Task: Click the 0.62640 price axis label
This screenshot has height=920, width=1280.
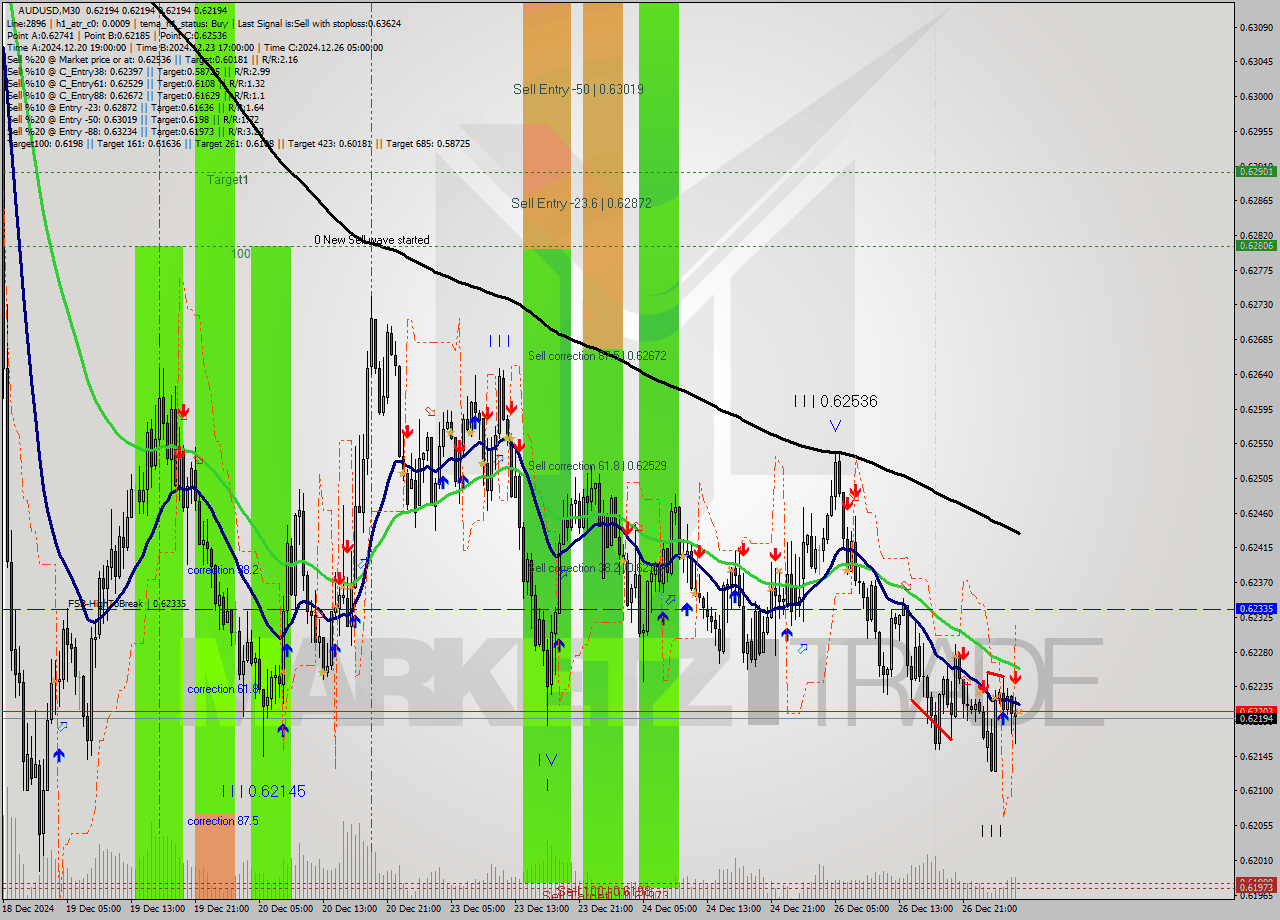Action: click(1256, 374)
